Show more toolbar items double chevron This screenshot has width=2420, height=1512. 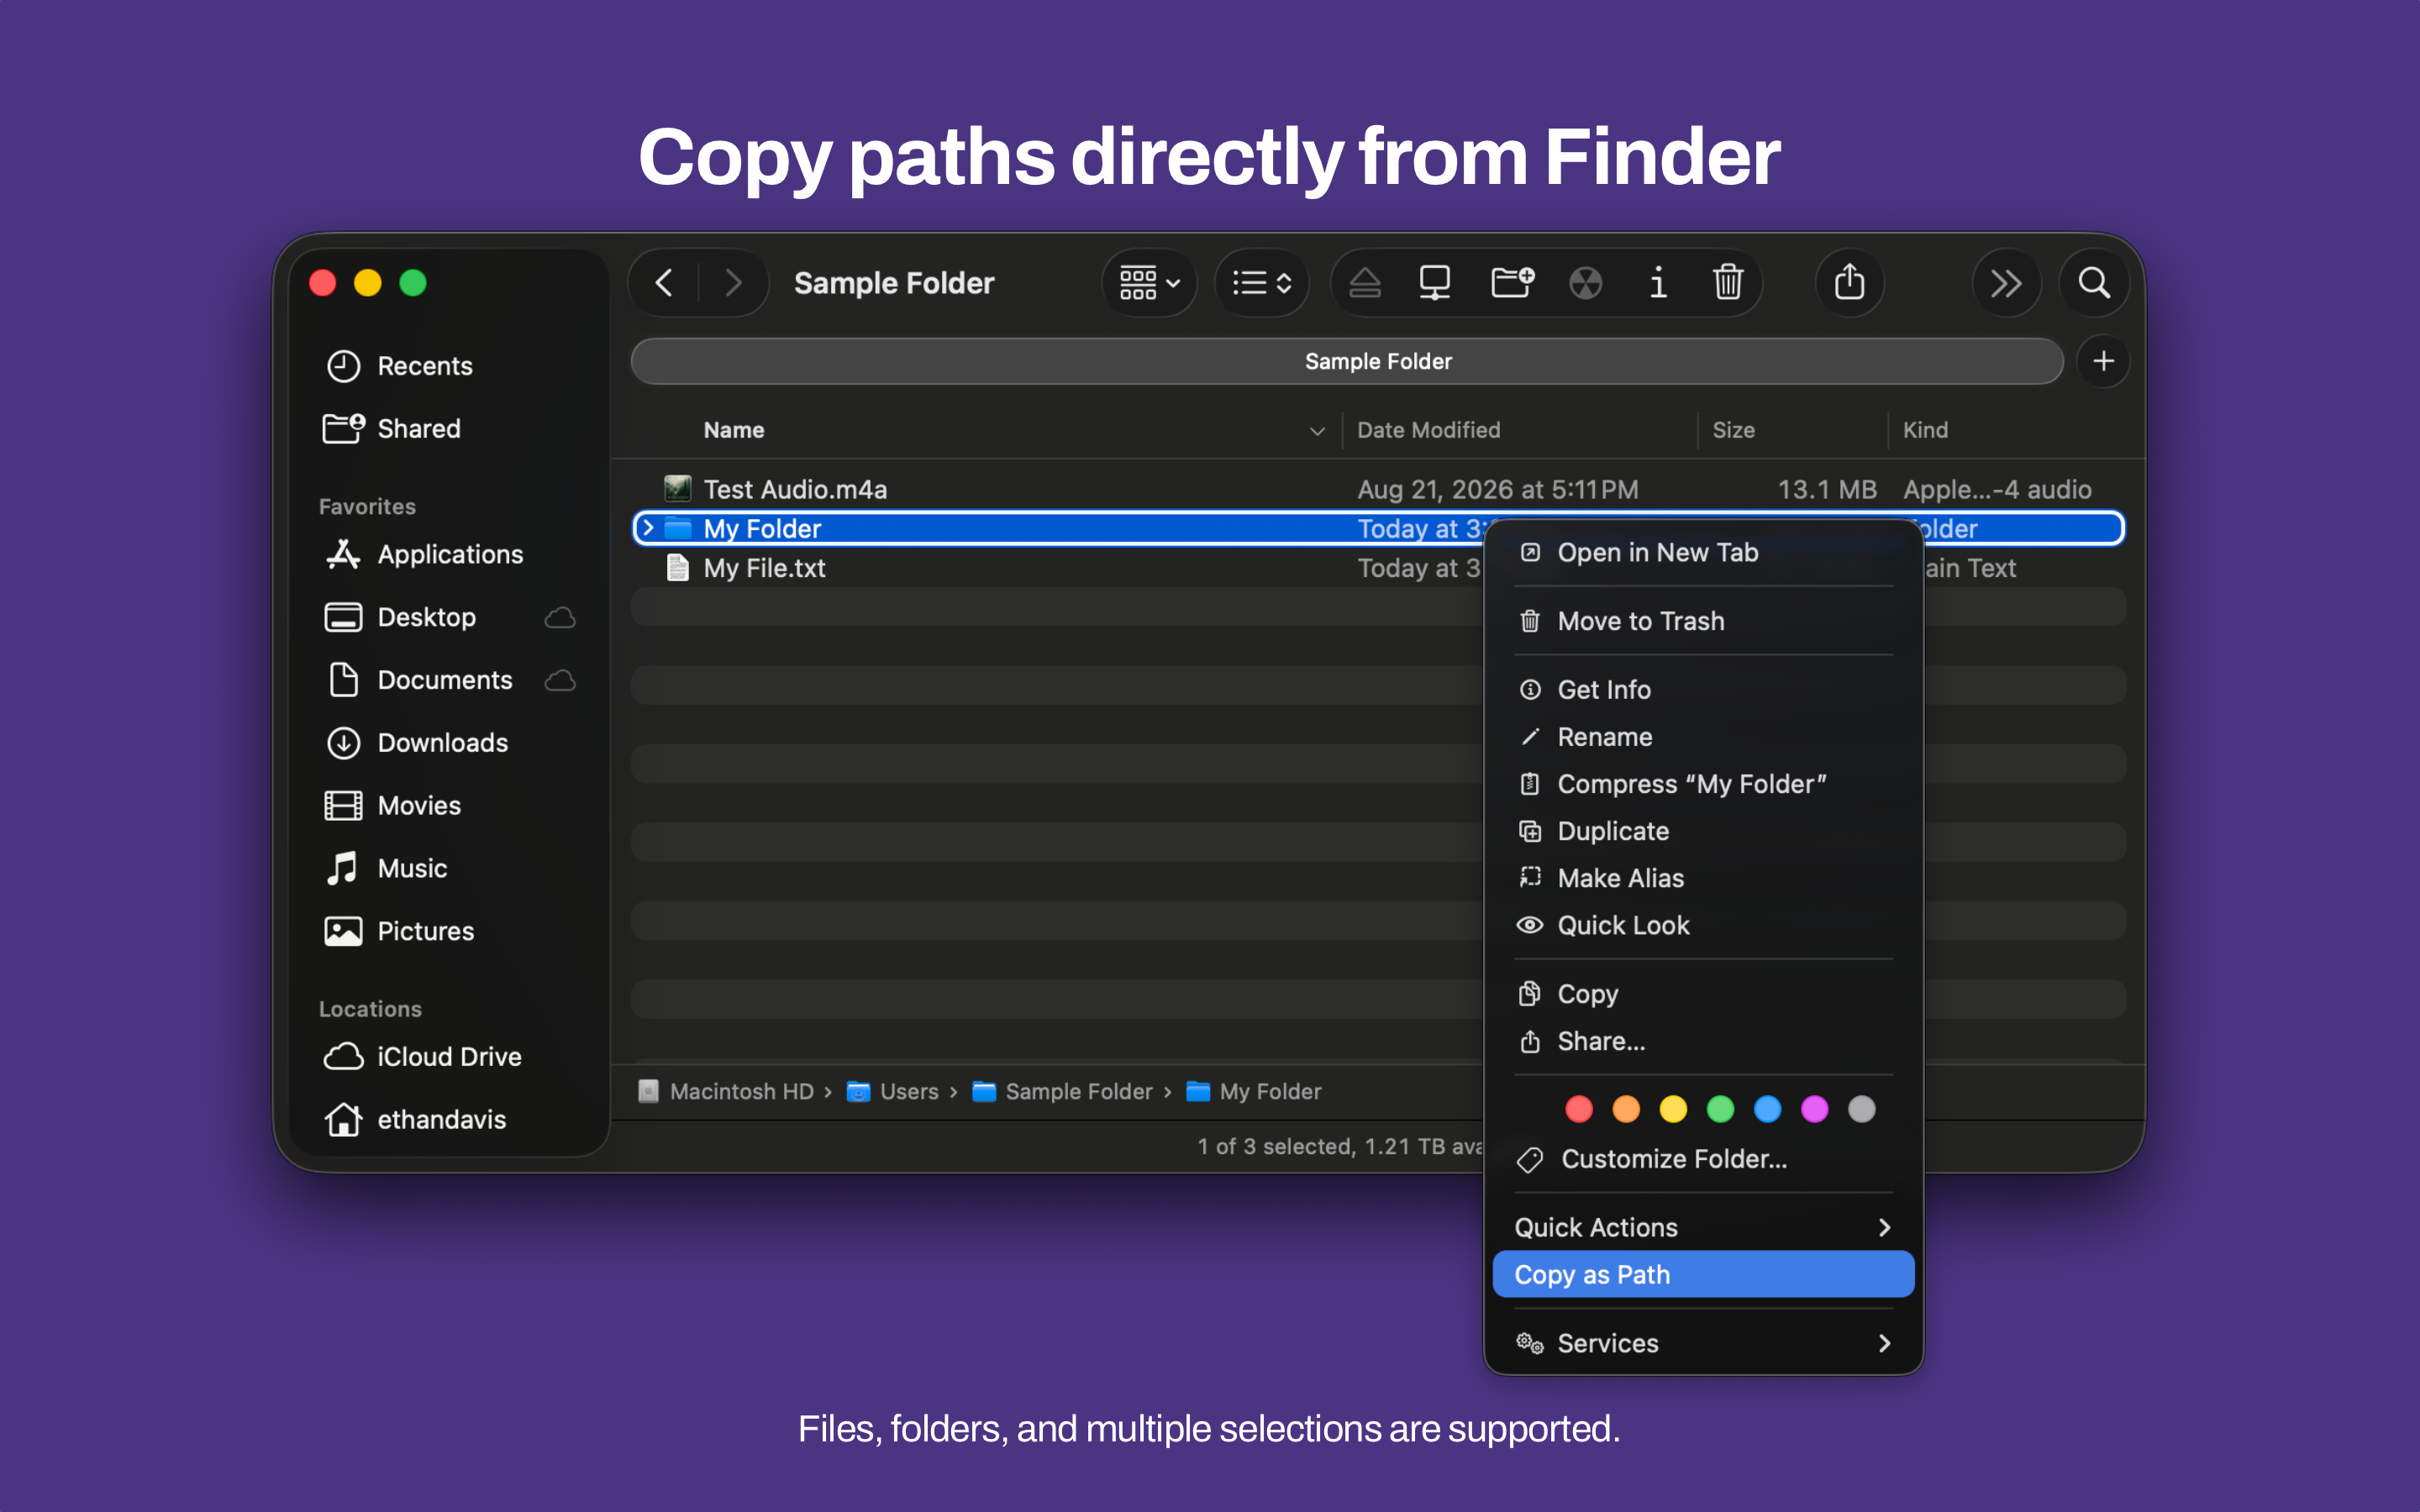click(2006, 283)
